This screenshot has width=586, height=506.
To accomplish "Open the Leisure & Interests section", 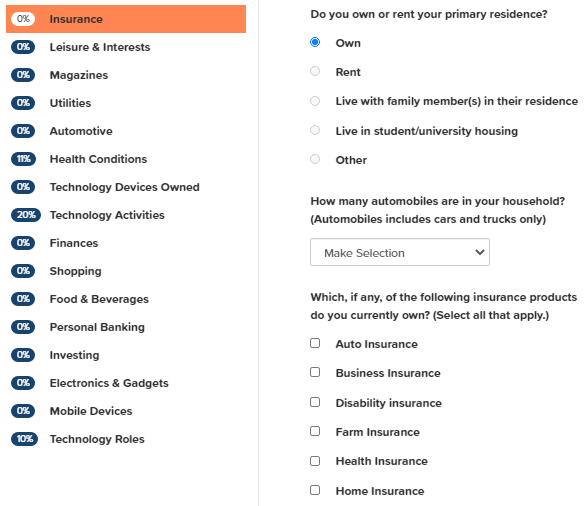I will 126,47.
